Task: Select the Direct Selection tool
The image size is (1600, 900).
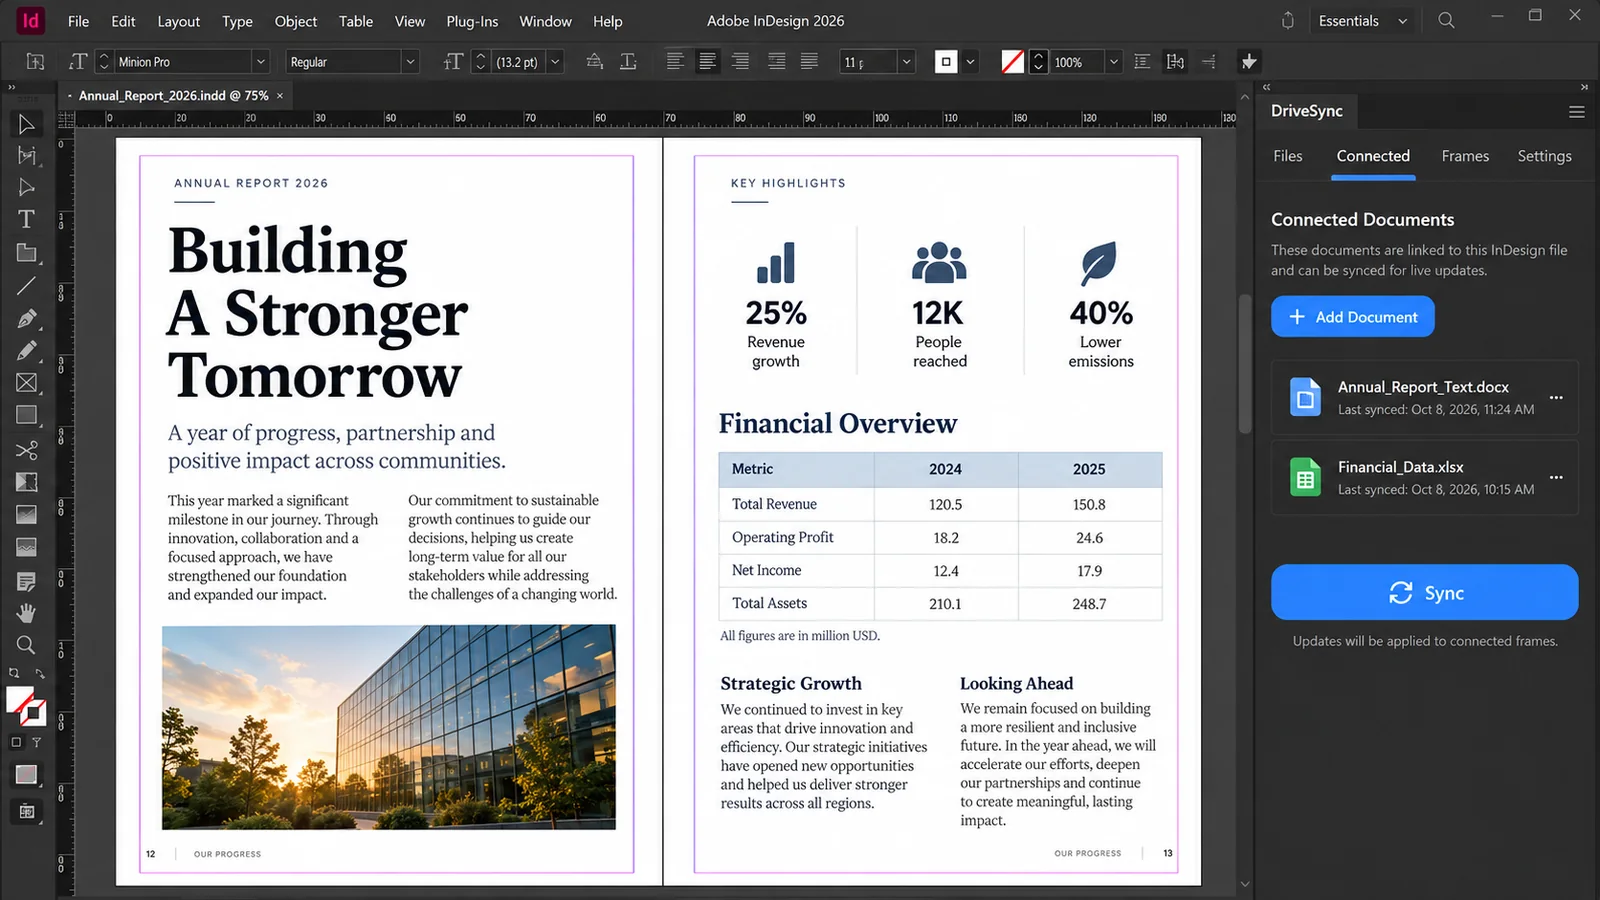Action: (26, 187)
